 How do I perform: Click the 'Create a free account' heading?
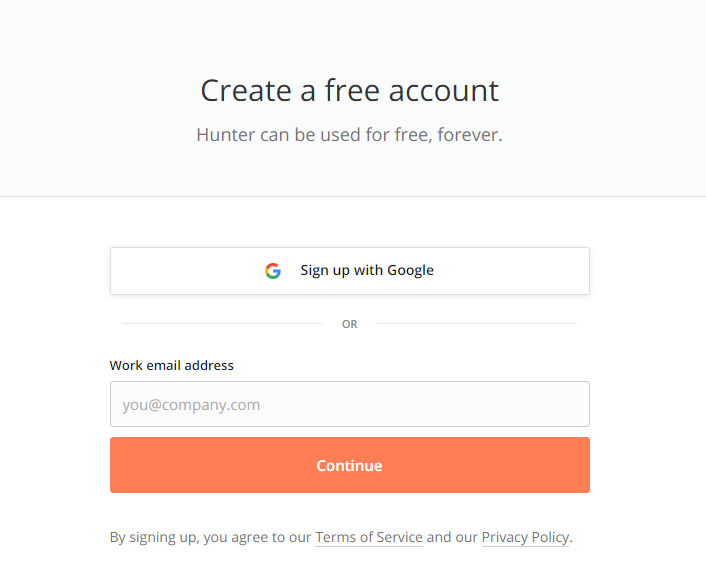click(x=349, y=90)
